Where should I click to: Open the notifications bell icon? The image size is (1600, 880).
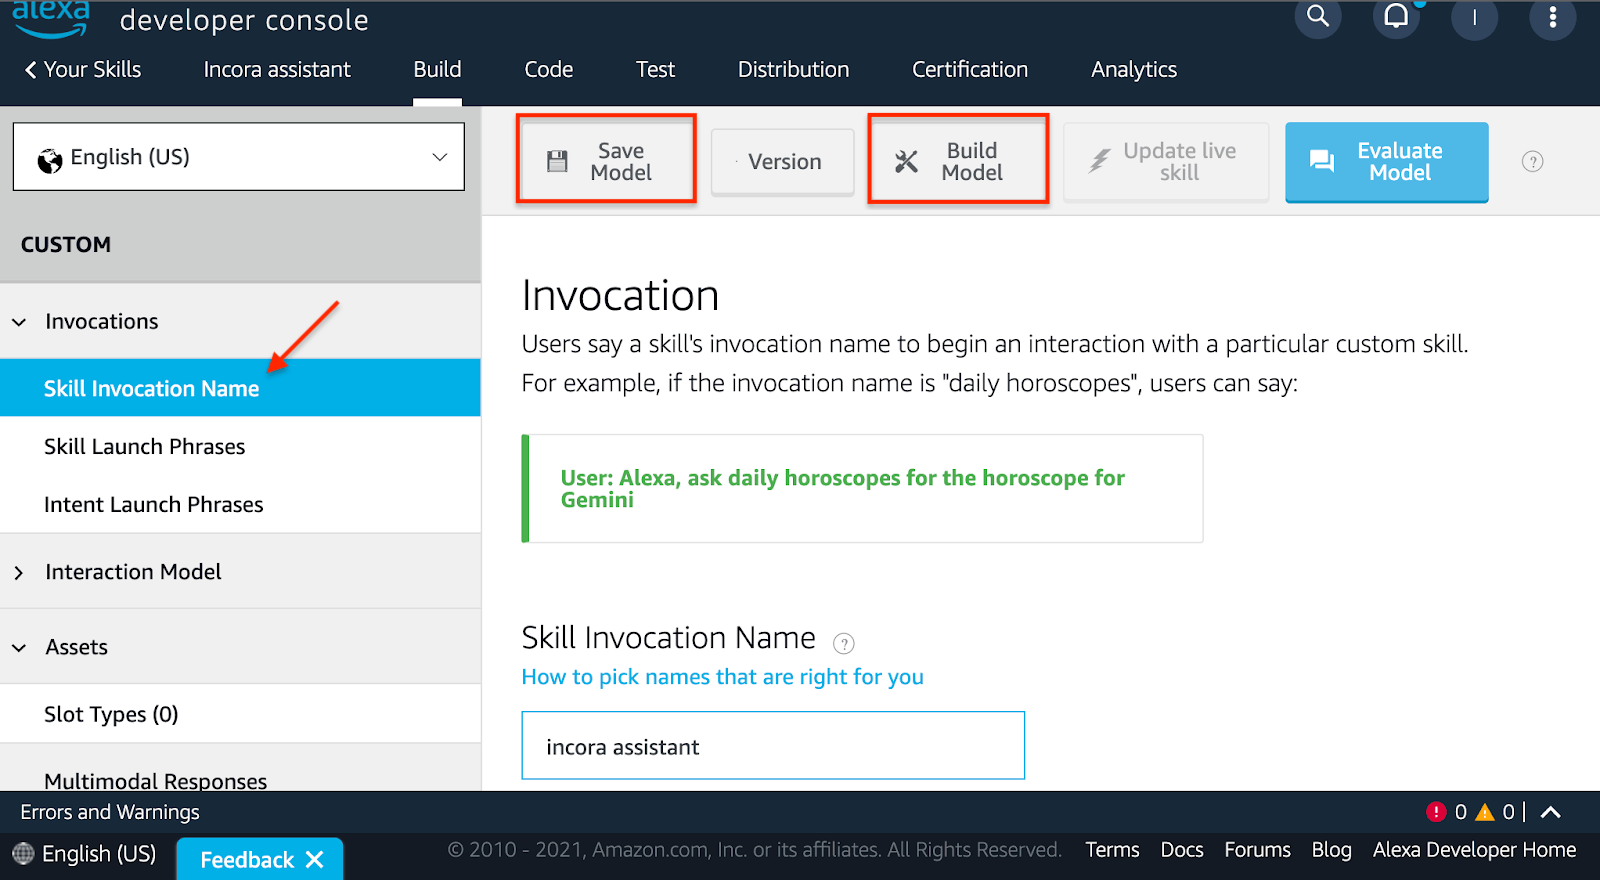tap(1396, 17)
